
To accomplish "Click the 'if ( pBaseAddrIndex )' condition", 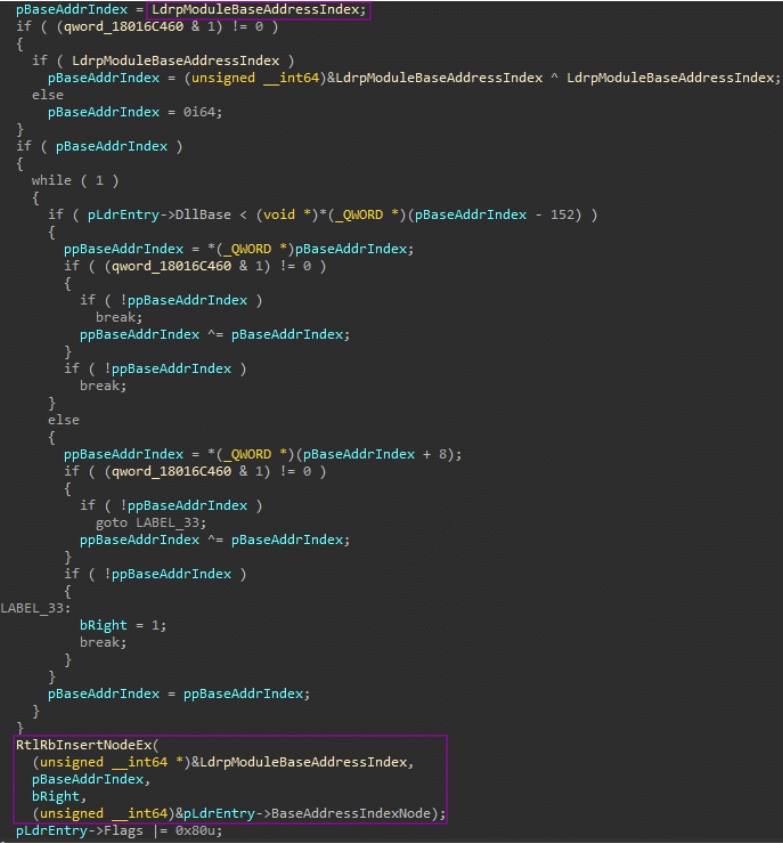I will pos(99,146).
